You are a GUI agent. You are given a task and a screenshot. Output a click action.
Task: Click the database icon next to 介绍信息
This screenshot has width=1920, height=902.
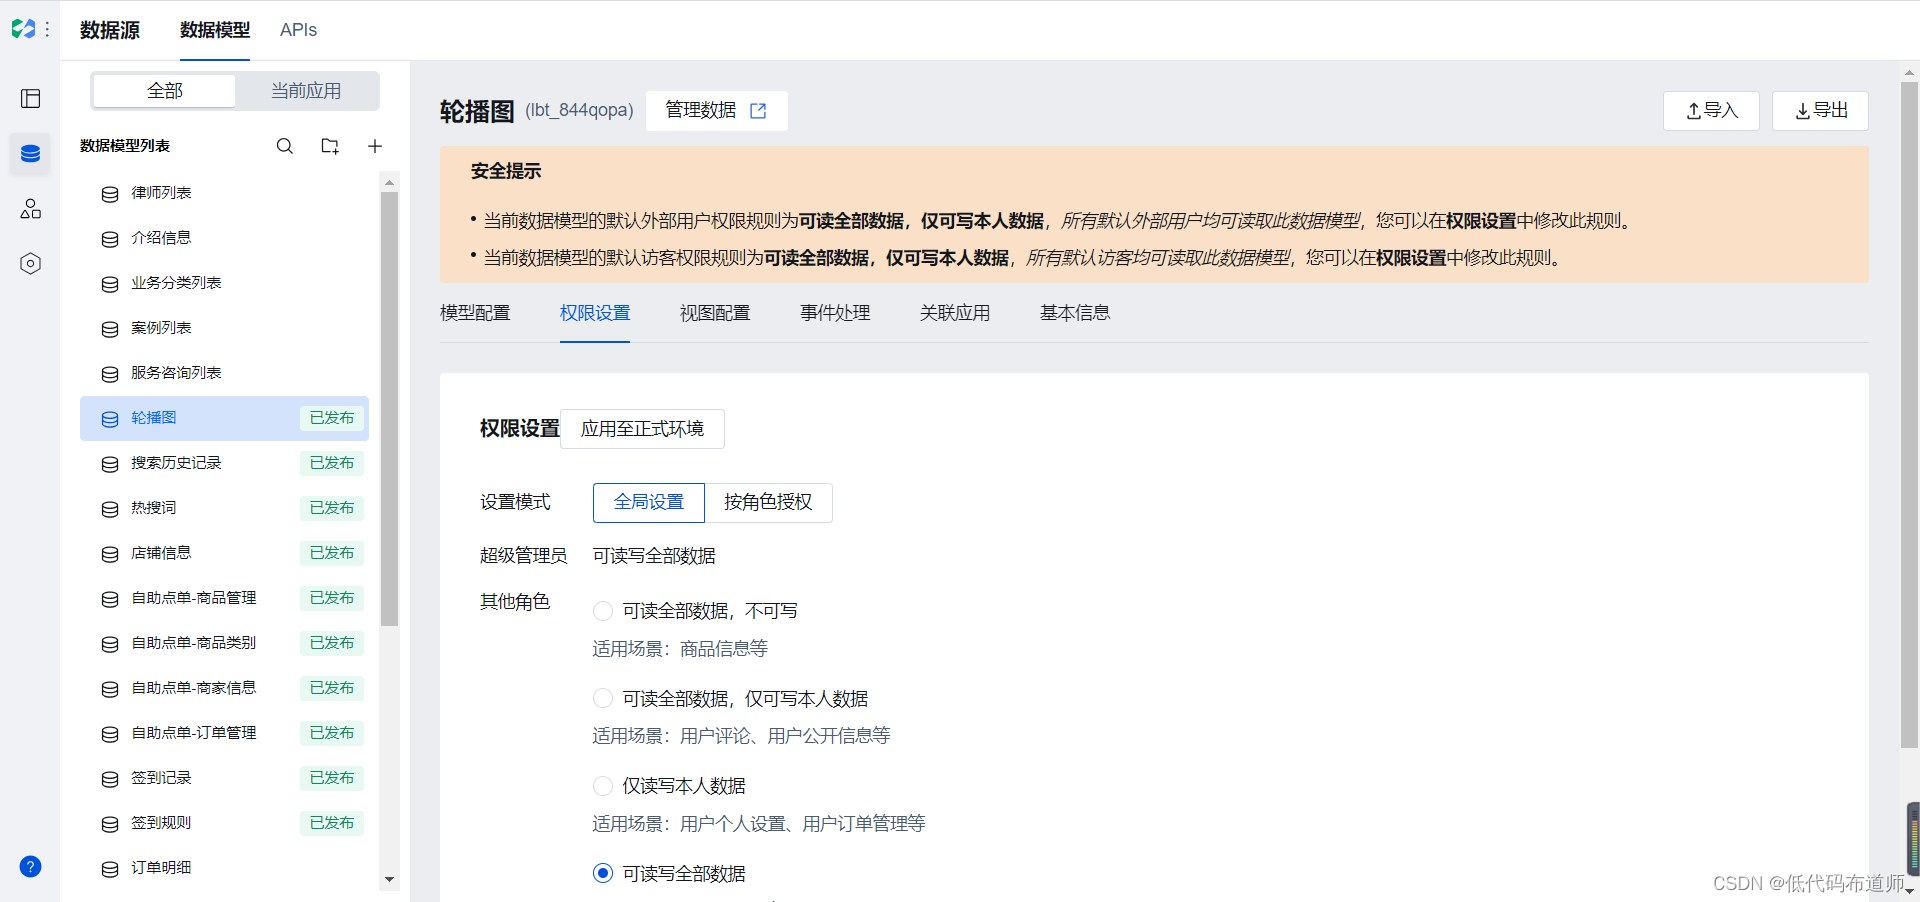pyautogui.click(x=110, y=239)
